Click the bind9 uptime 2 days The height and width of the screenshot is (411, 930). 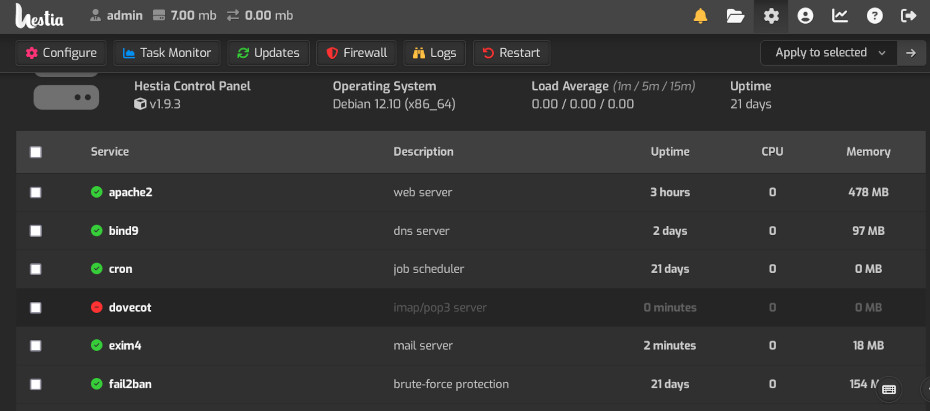[x=670, y=231]
